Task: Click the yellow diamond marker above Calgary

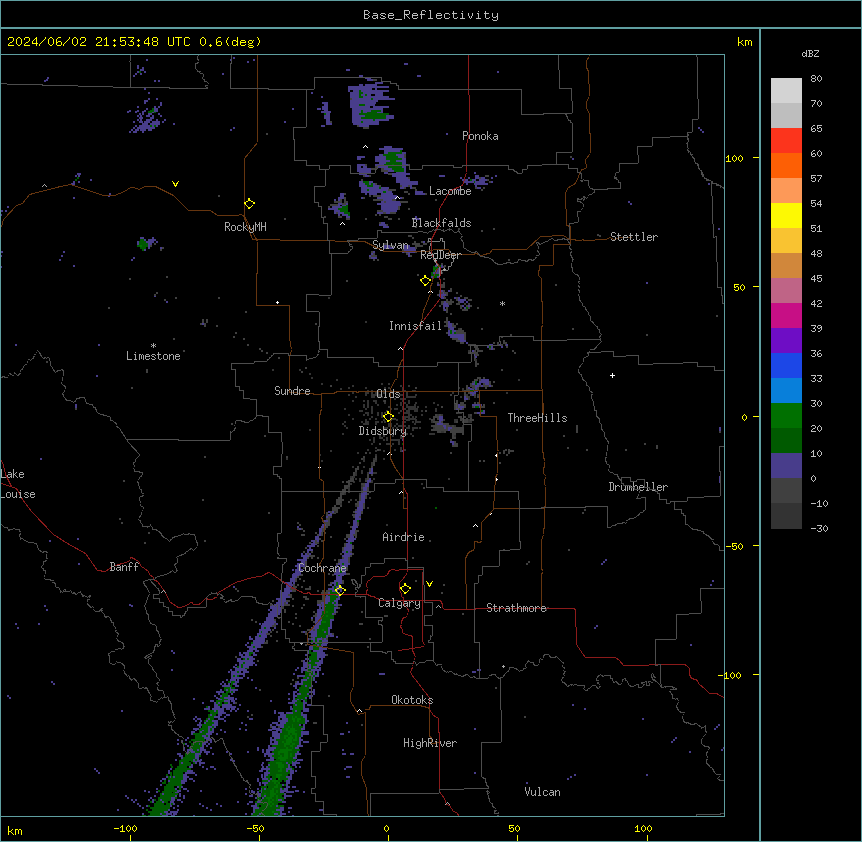Action: 405,589
